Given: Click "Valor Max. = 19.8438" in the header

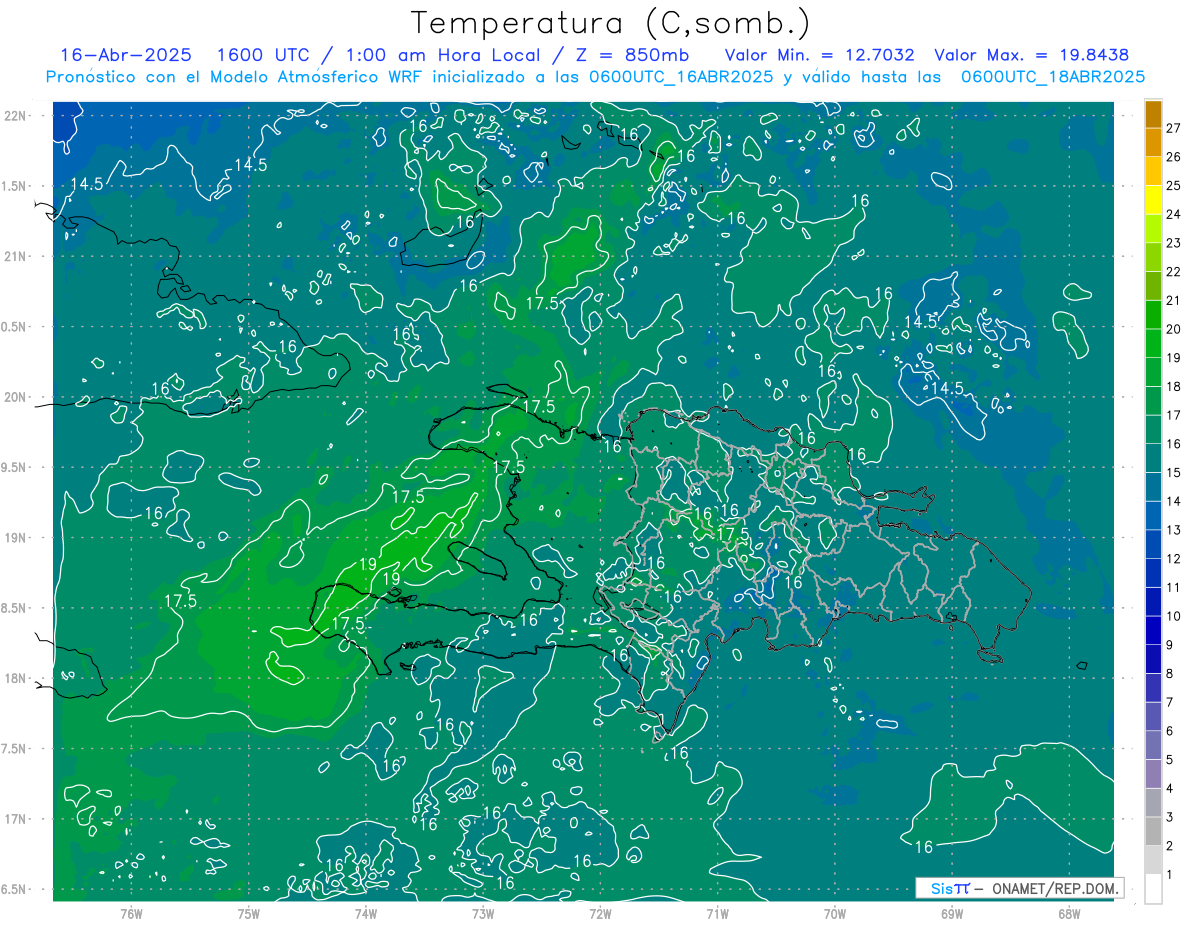Looking at the screenshot, I should pyautogui.click(x=1032, y=55).
